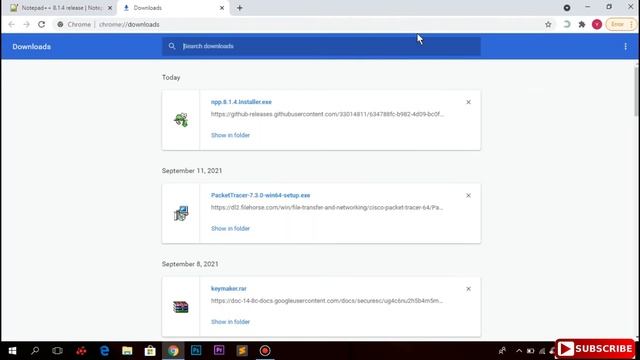This screenshot has height=360, width=640.
Task: Open Windows taskbar search
Action: point(35,351)
